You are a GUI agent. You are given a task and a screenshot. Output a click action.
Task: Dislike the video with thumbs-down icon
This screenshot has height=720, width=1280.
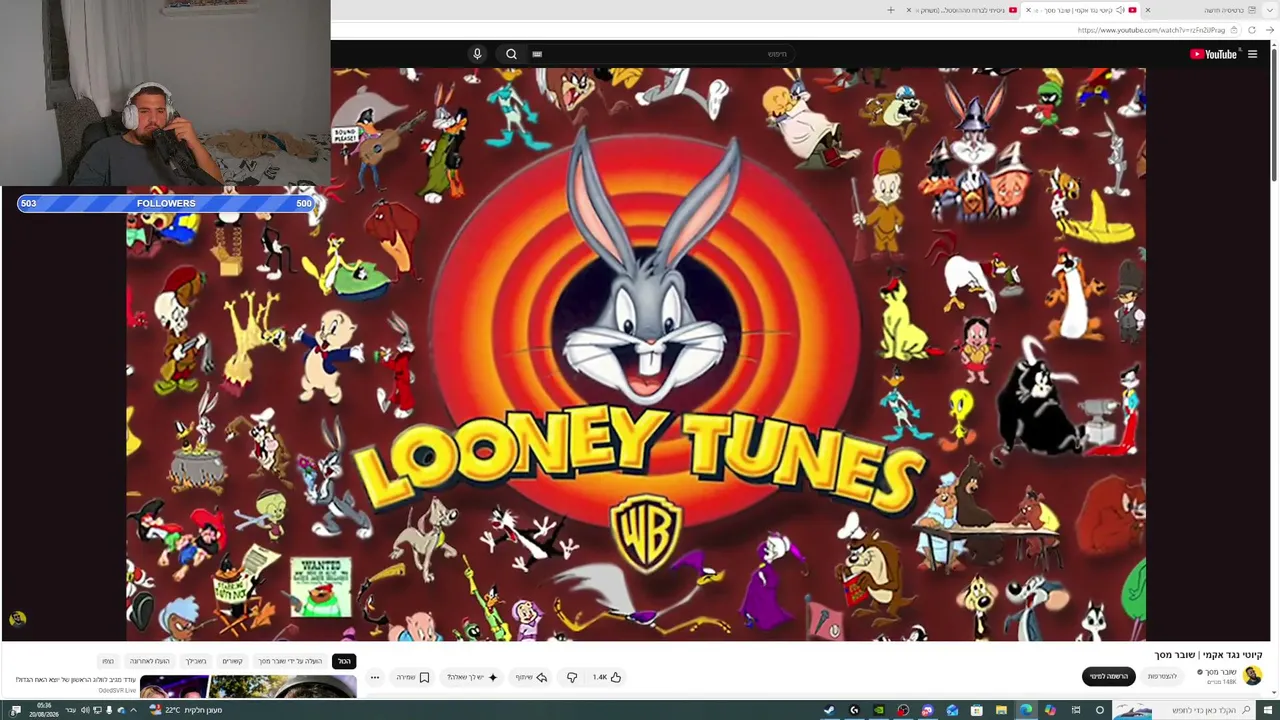click(572, 677)
